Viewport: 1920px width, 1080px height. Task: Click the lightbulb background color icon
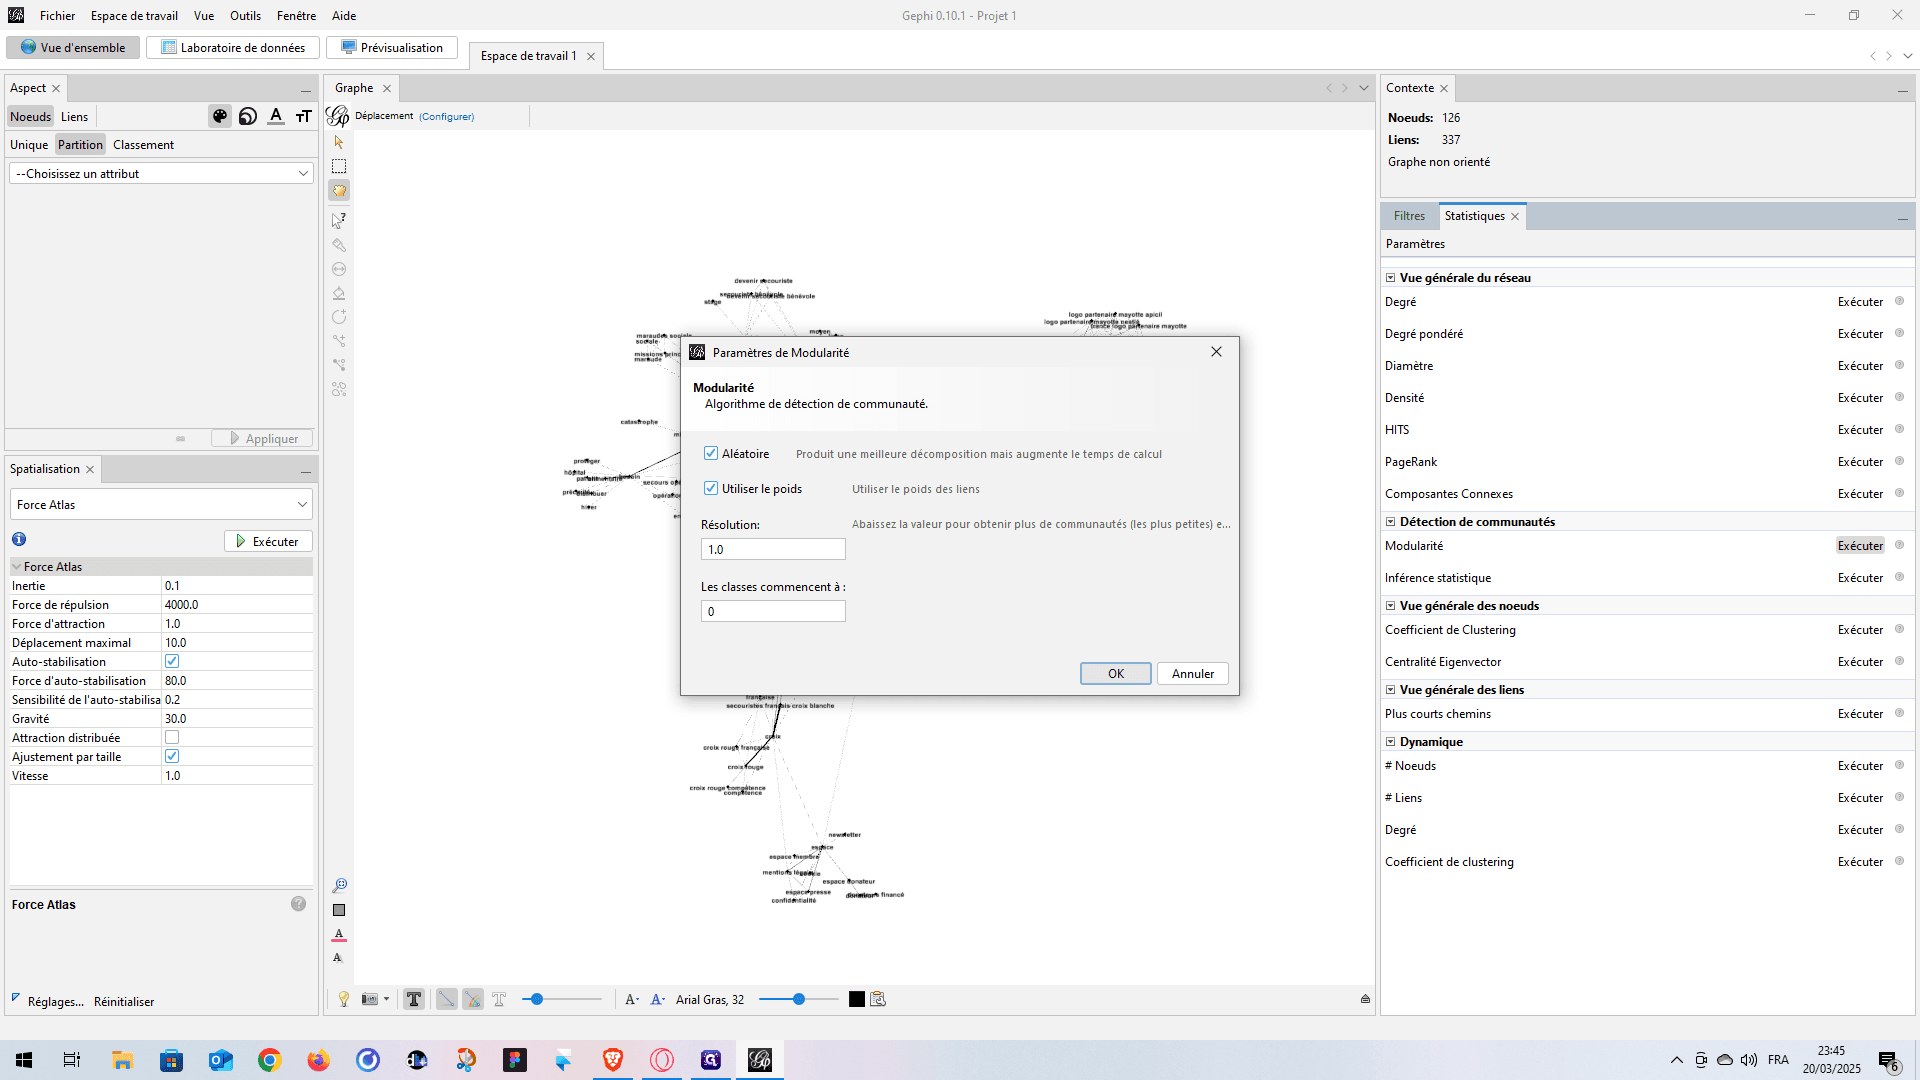(344, 999)
